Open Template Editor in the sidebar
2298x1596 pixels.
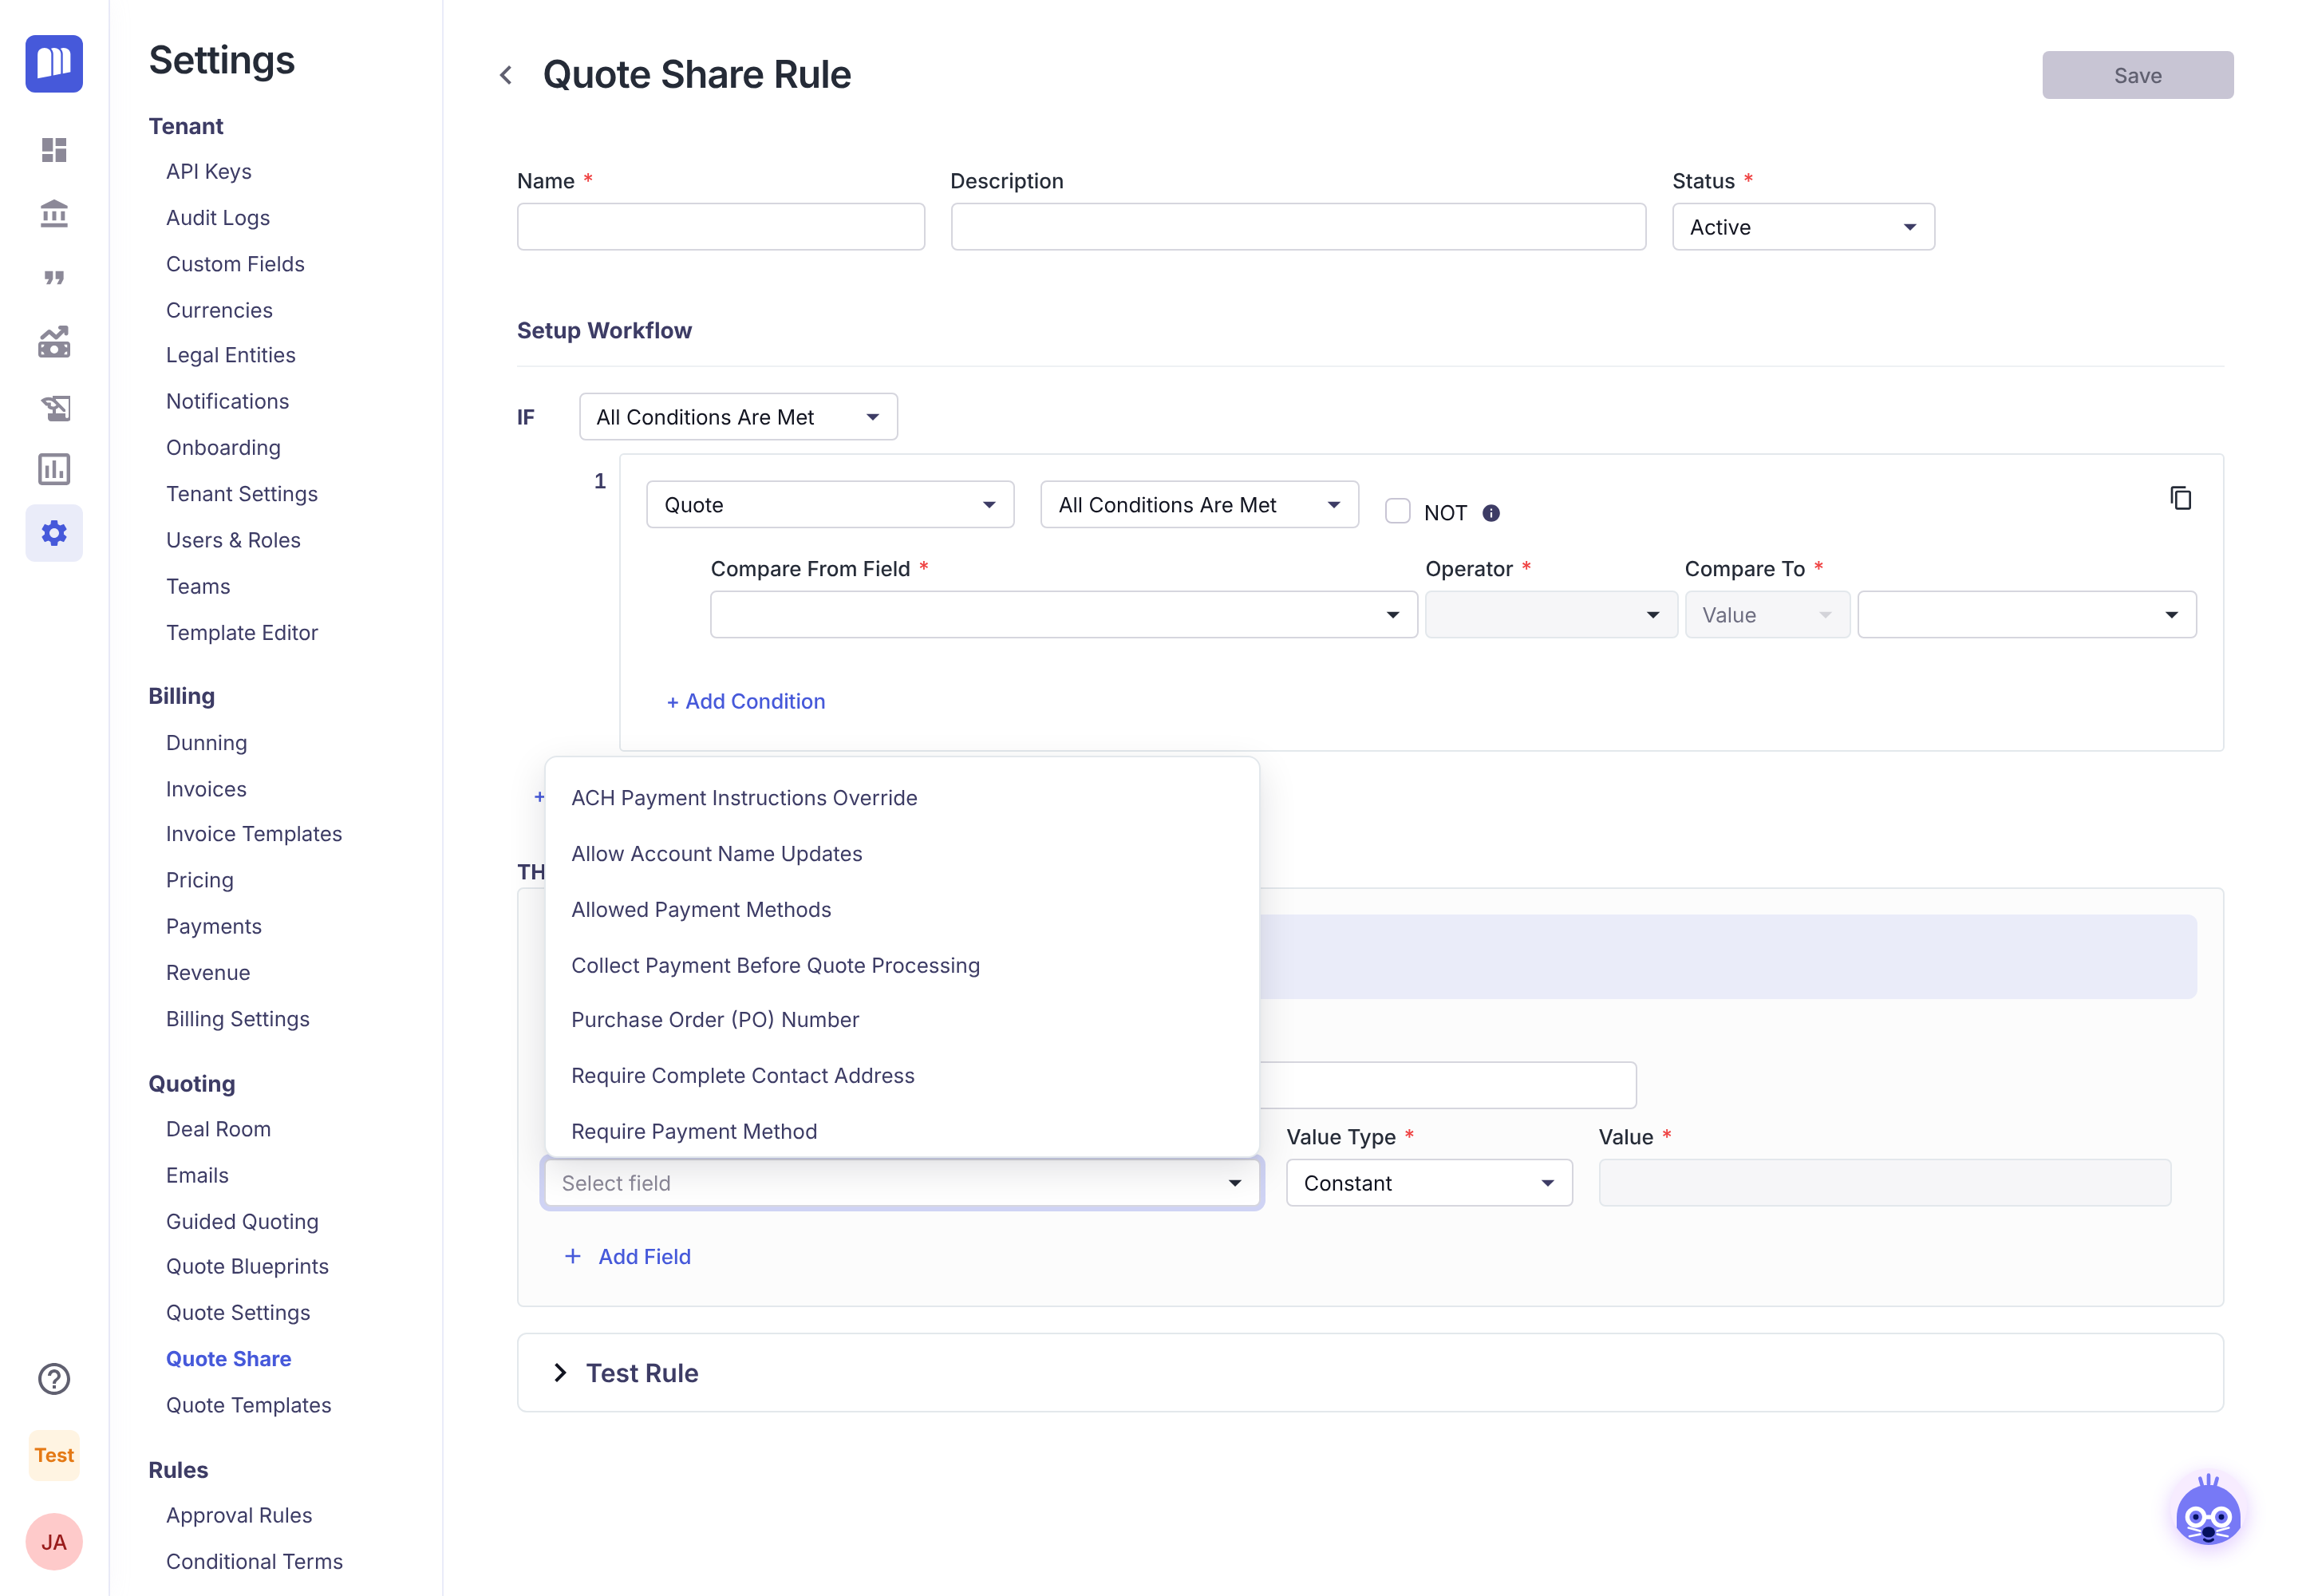pyautogui.click(x=242, y=633)
